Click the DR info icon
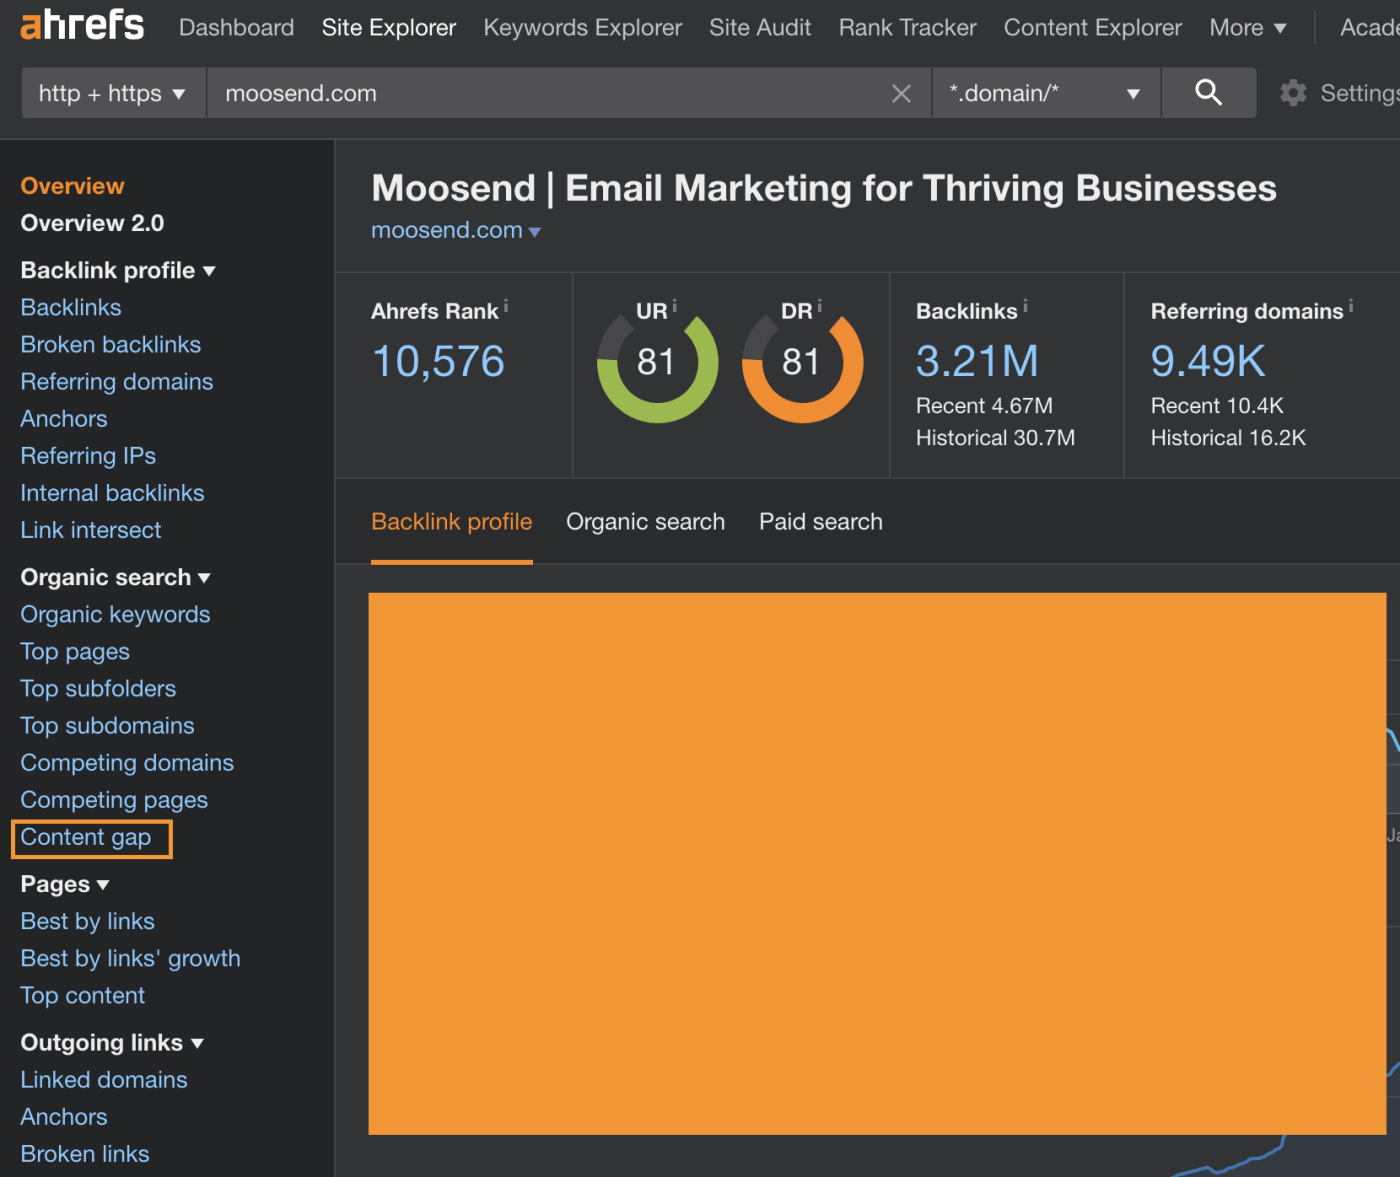The image size is (1400, 1177). [819, 306]
